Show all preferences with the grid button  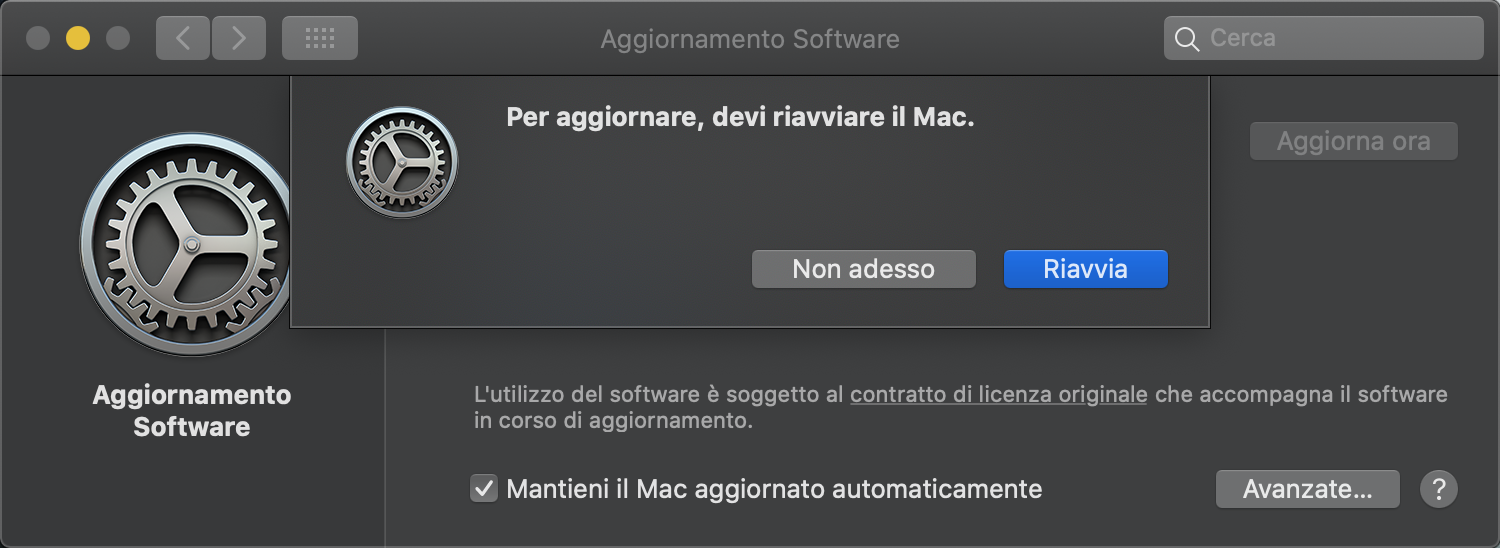[319, 39]
